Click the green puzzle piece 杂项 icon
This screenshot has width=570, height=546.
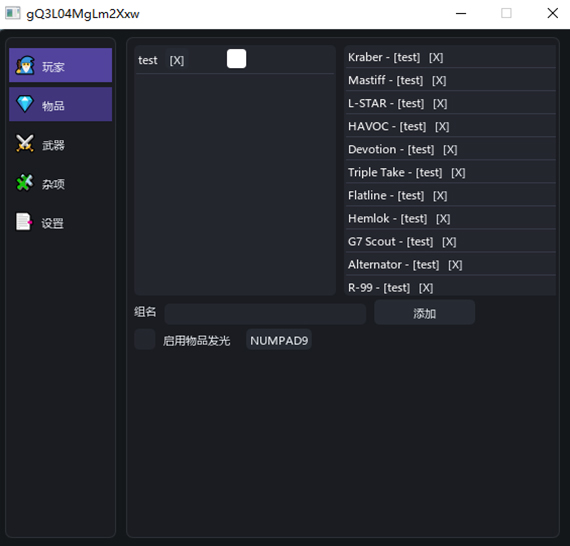coord(25,182)
